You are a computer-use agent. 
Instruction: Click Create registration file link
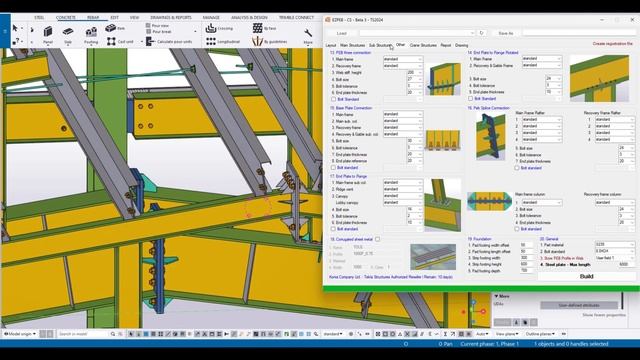613,43
